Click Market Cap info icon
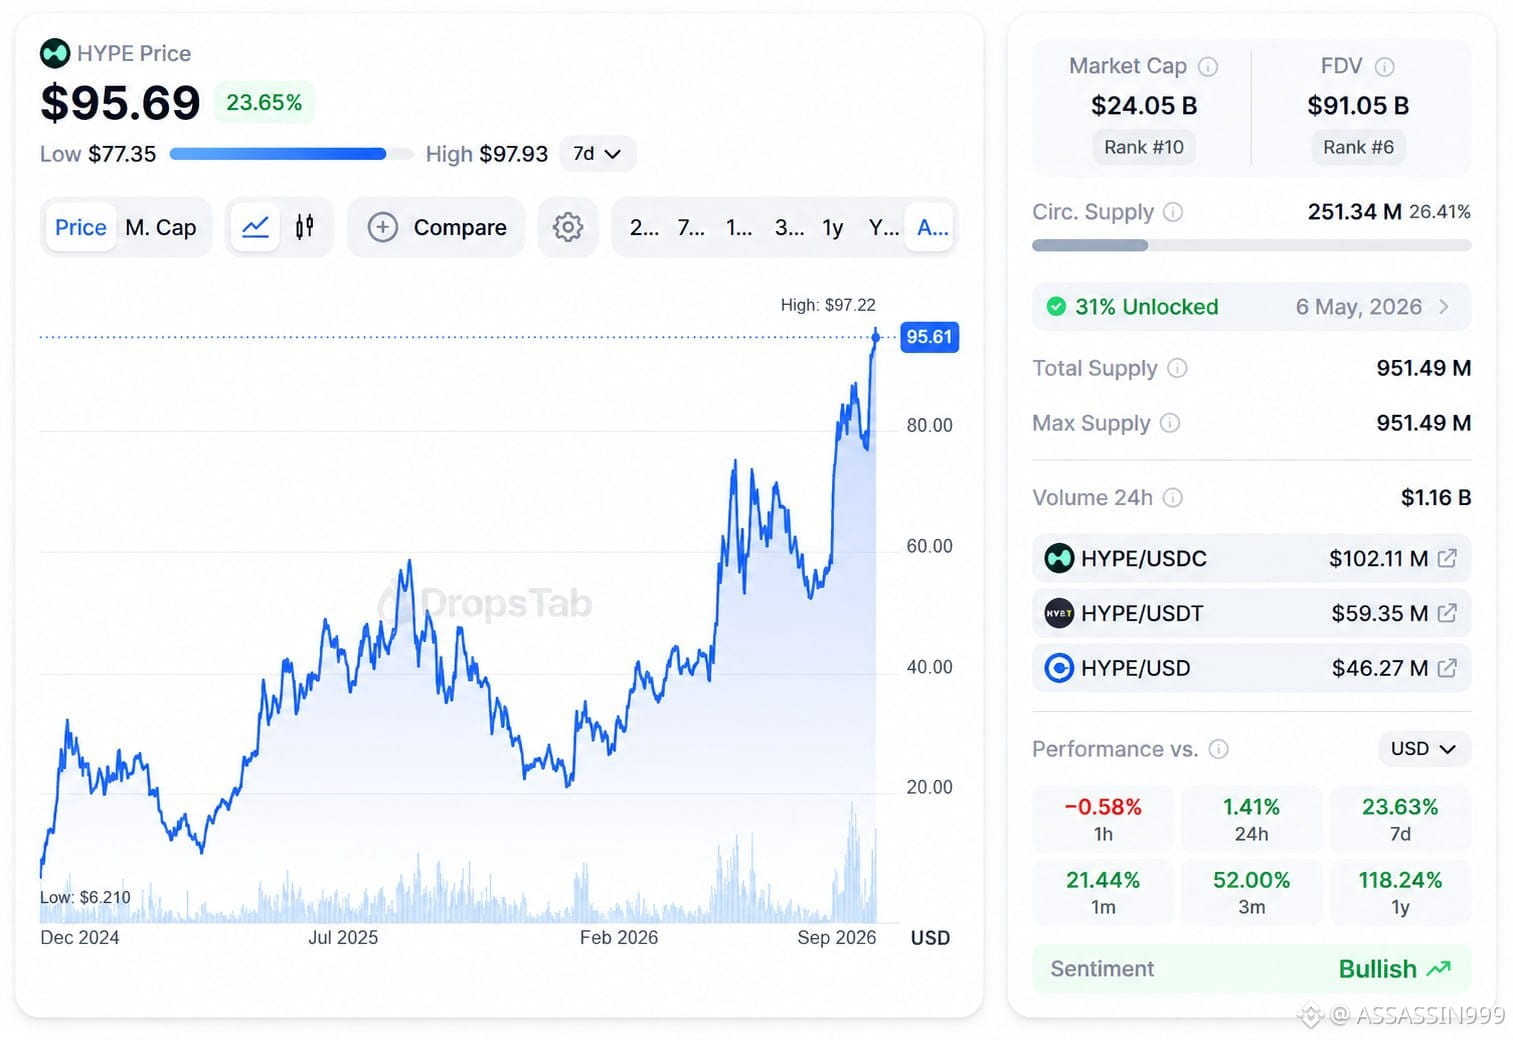The width and height of the screenshot is (1513, 1040). pyautogui.click(x=1208, y=67)
